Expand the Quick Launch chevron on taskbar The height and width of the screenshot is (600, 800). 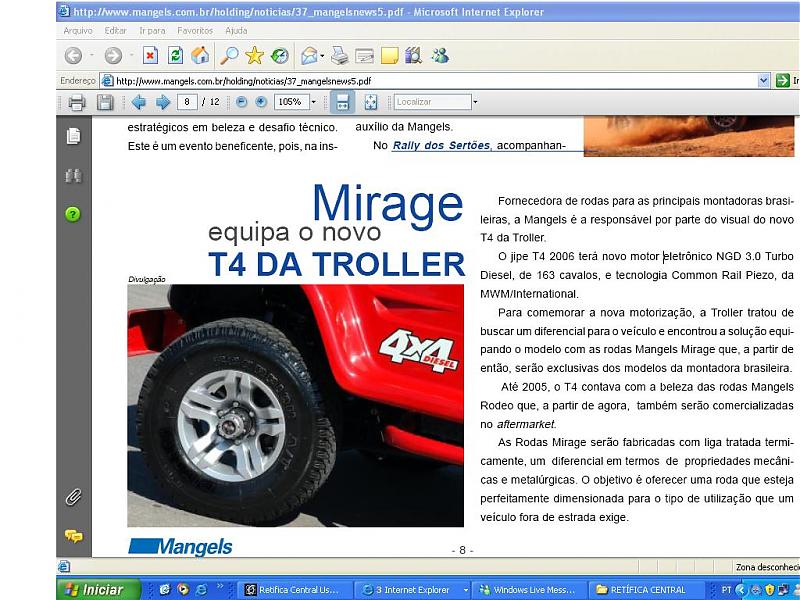click(x=220, y=586)
